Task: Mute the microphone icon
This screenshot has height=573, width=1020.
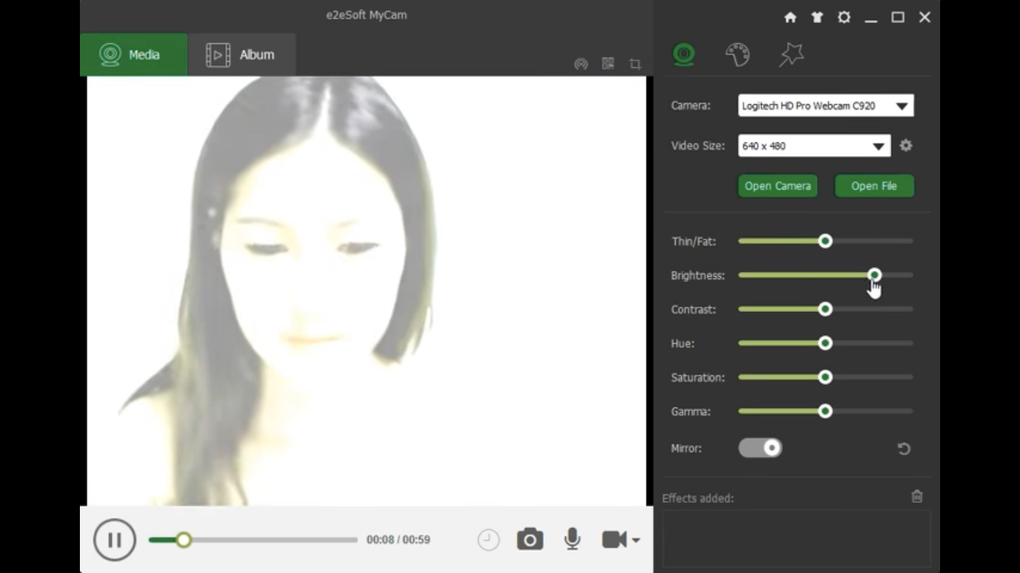Action: (x=572, y=539)
